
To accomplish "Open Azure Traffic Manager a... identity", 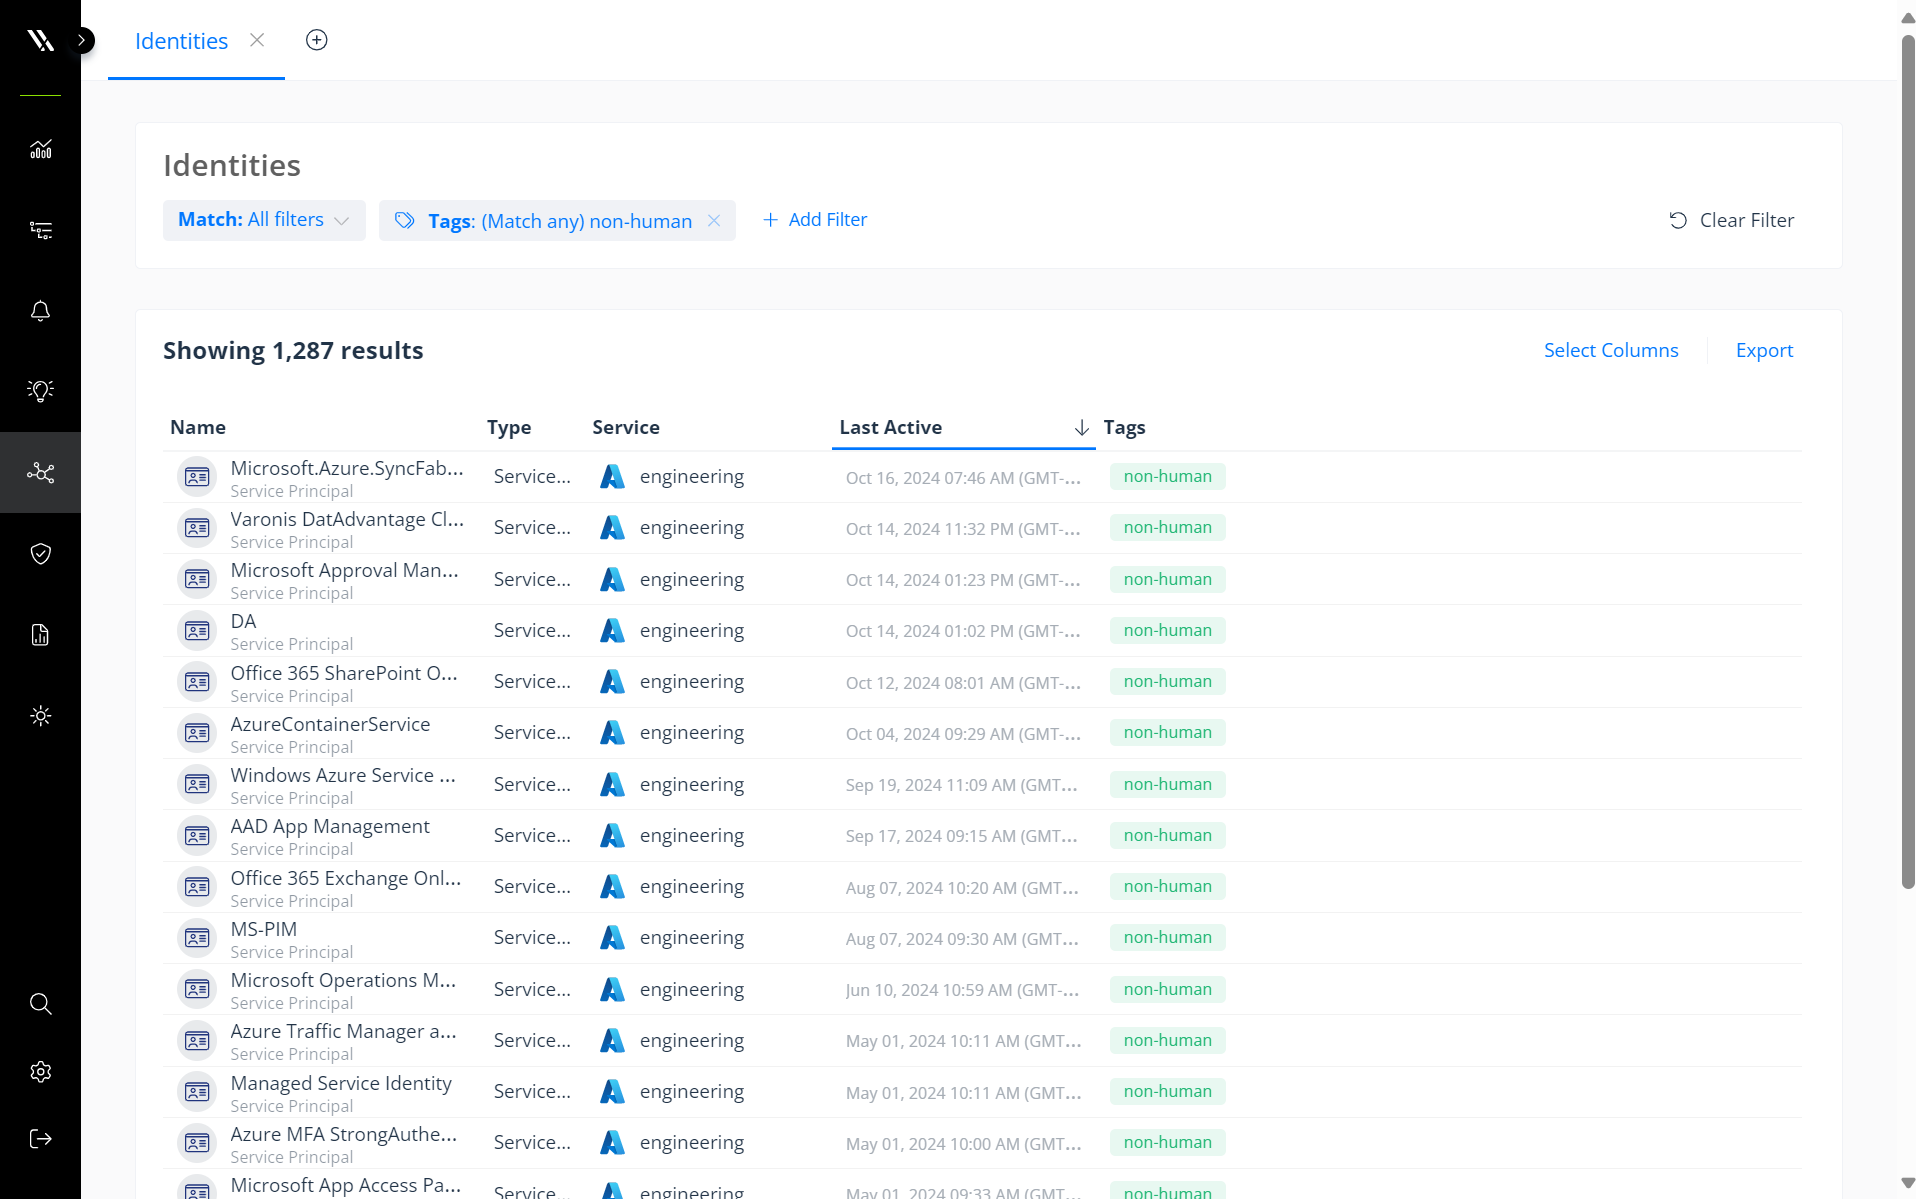I will pyautogui.click(x=343, y=1032).
